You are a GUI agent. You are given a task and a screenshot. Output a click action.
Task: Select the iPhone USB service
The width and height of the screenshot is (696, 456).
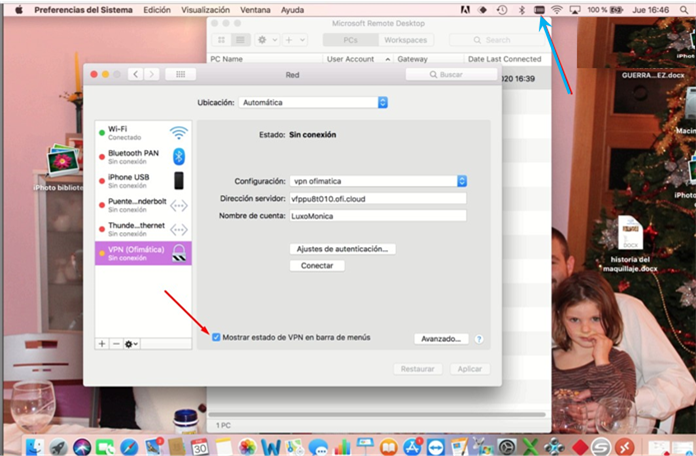[143, 181]
